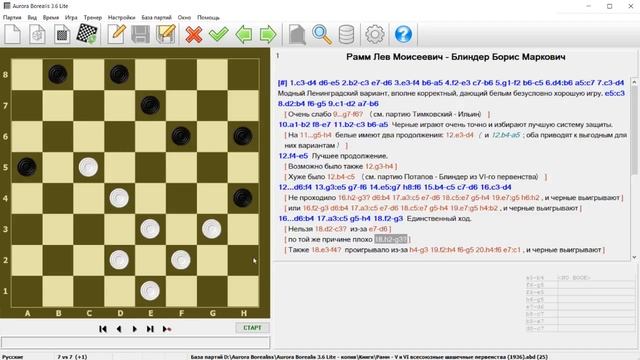Select the black checker on a5
The image size is (640, 360).
pos(27,167)
